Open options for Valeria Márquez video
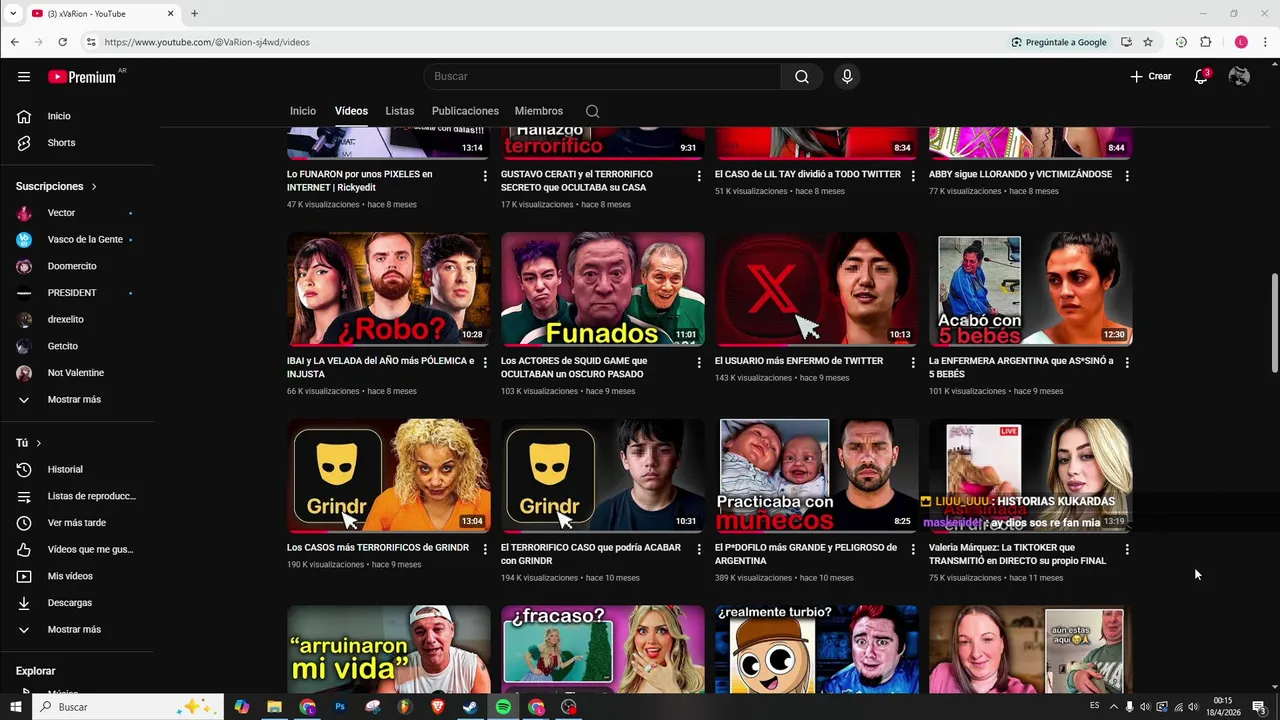 (x=1127, y=549)
